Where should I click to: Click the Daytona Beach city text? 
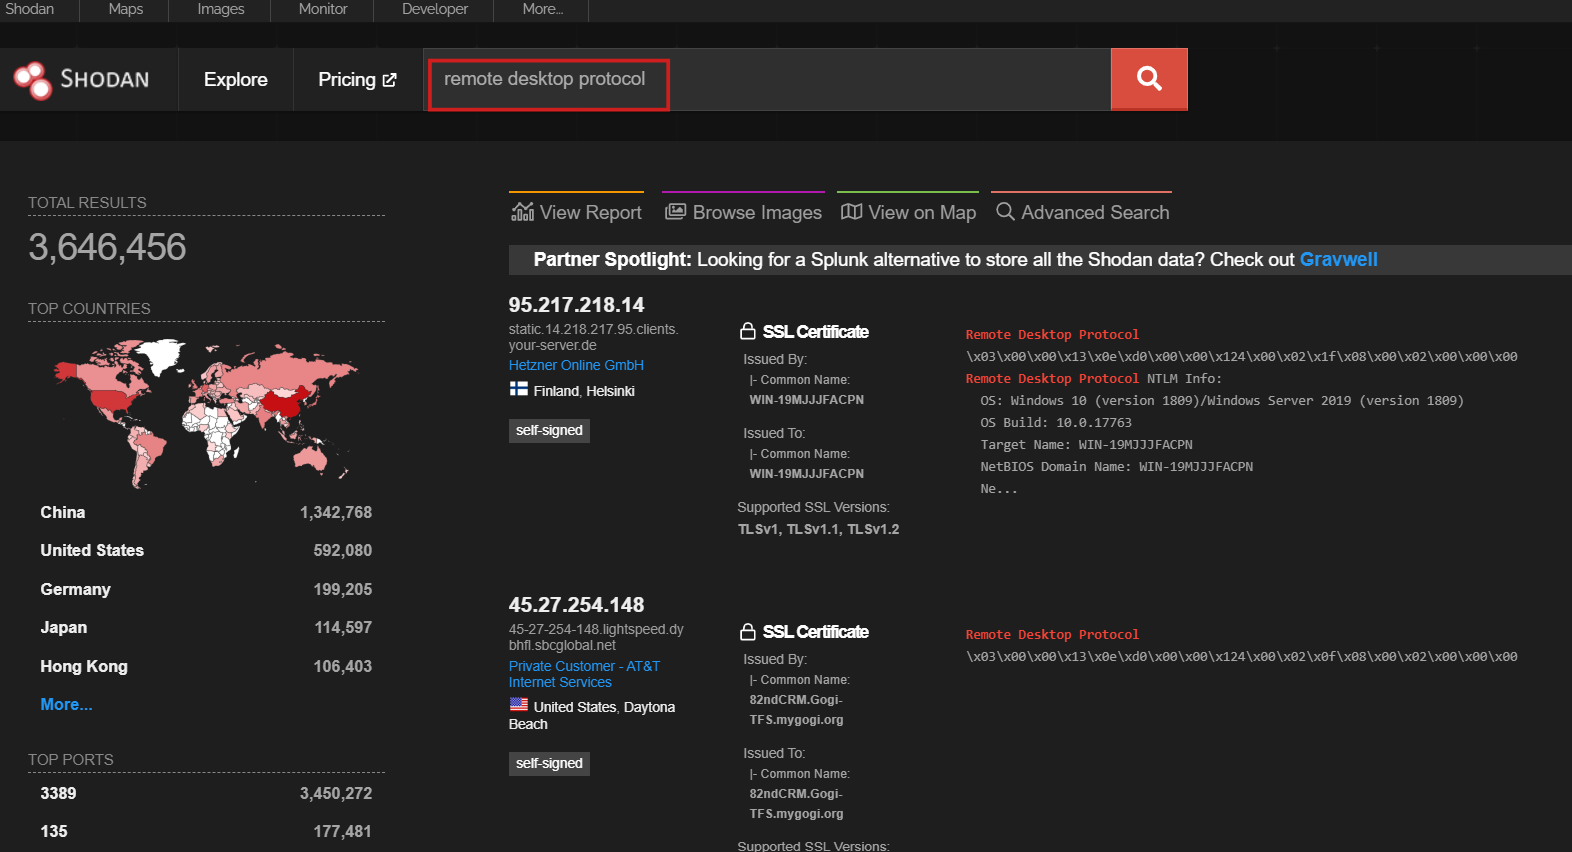click(x=592, y=715)
